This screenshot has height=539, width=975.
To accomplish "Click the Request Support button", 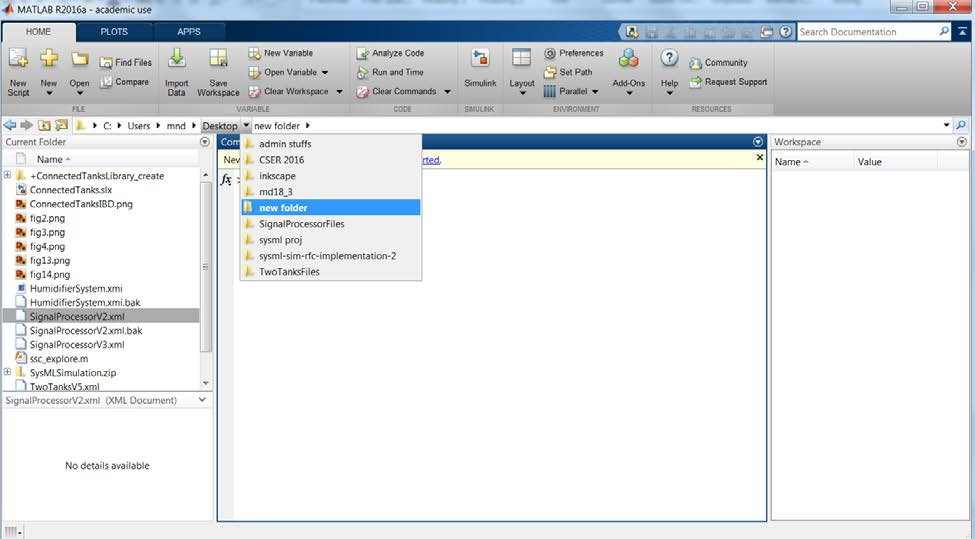I will point(735,82).
